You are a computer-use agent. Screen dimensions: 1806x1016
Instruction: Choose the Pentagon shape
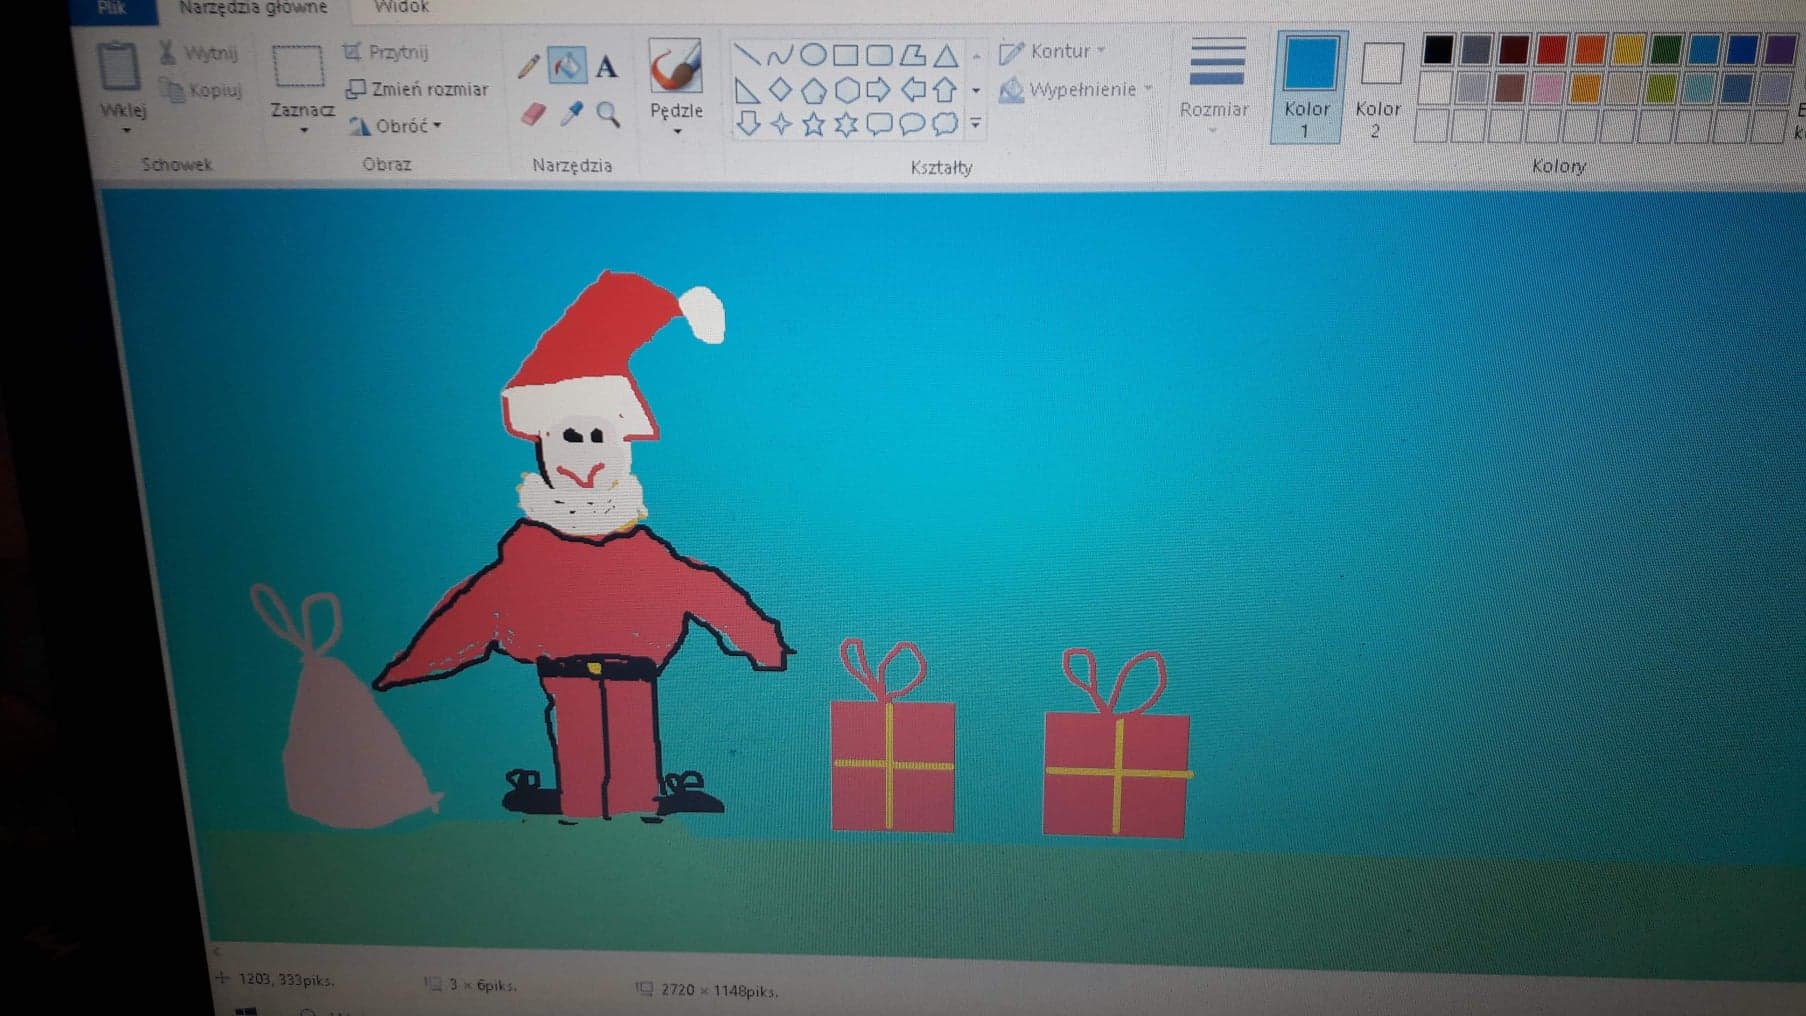click(814, 92)
